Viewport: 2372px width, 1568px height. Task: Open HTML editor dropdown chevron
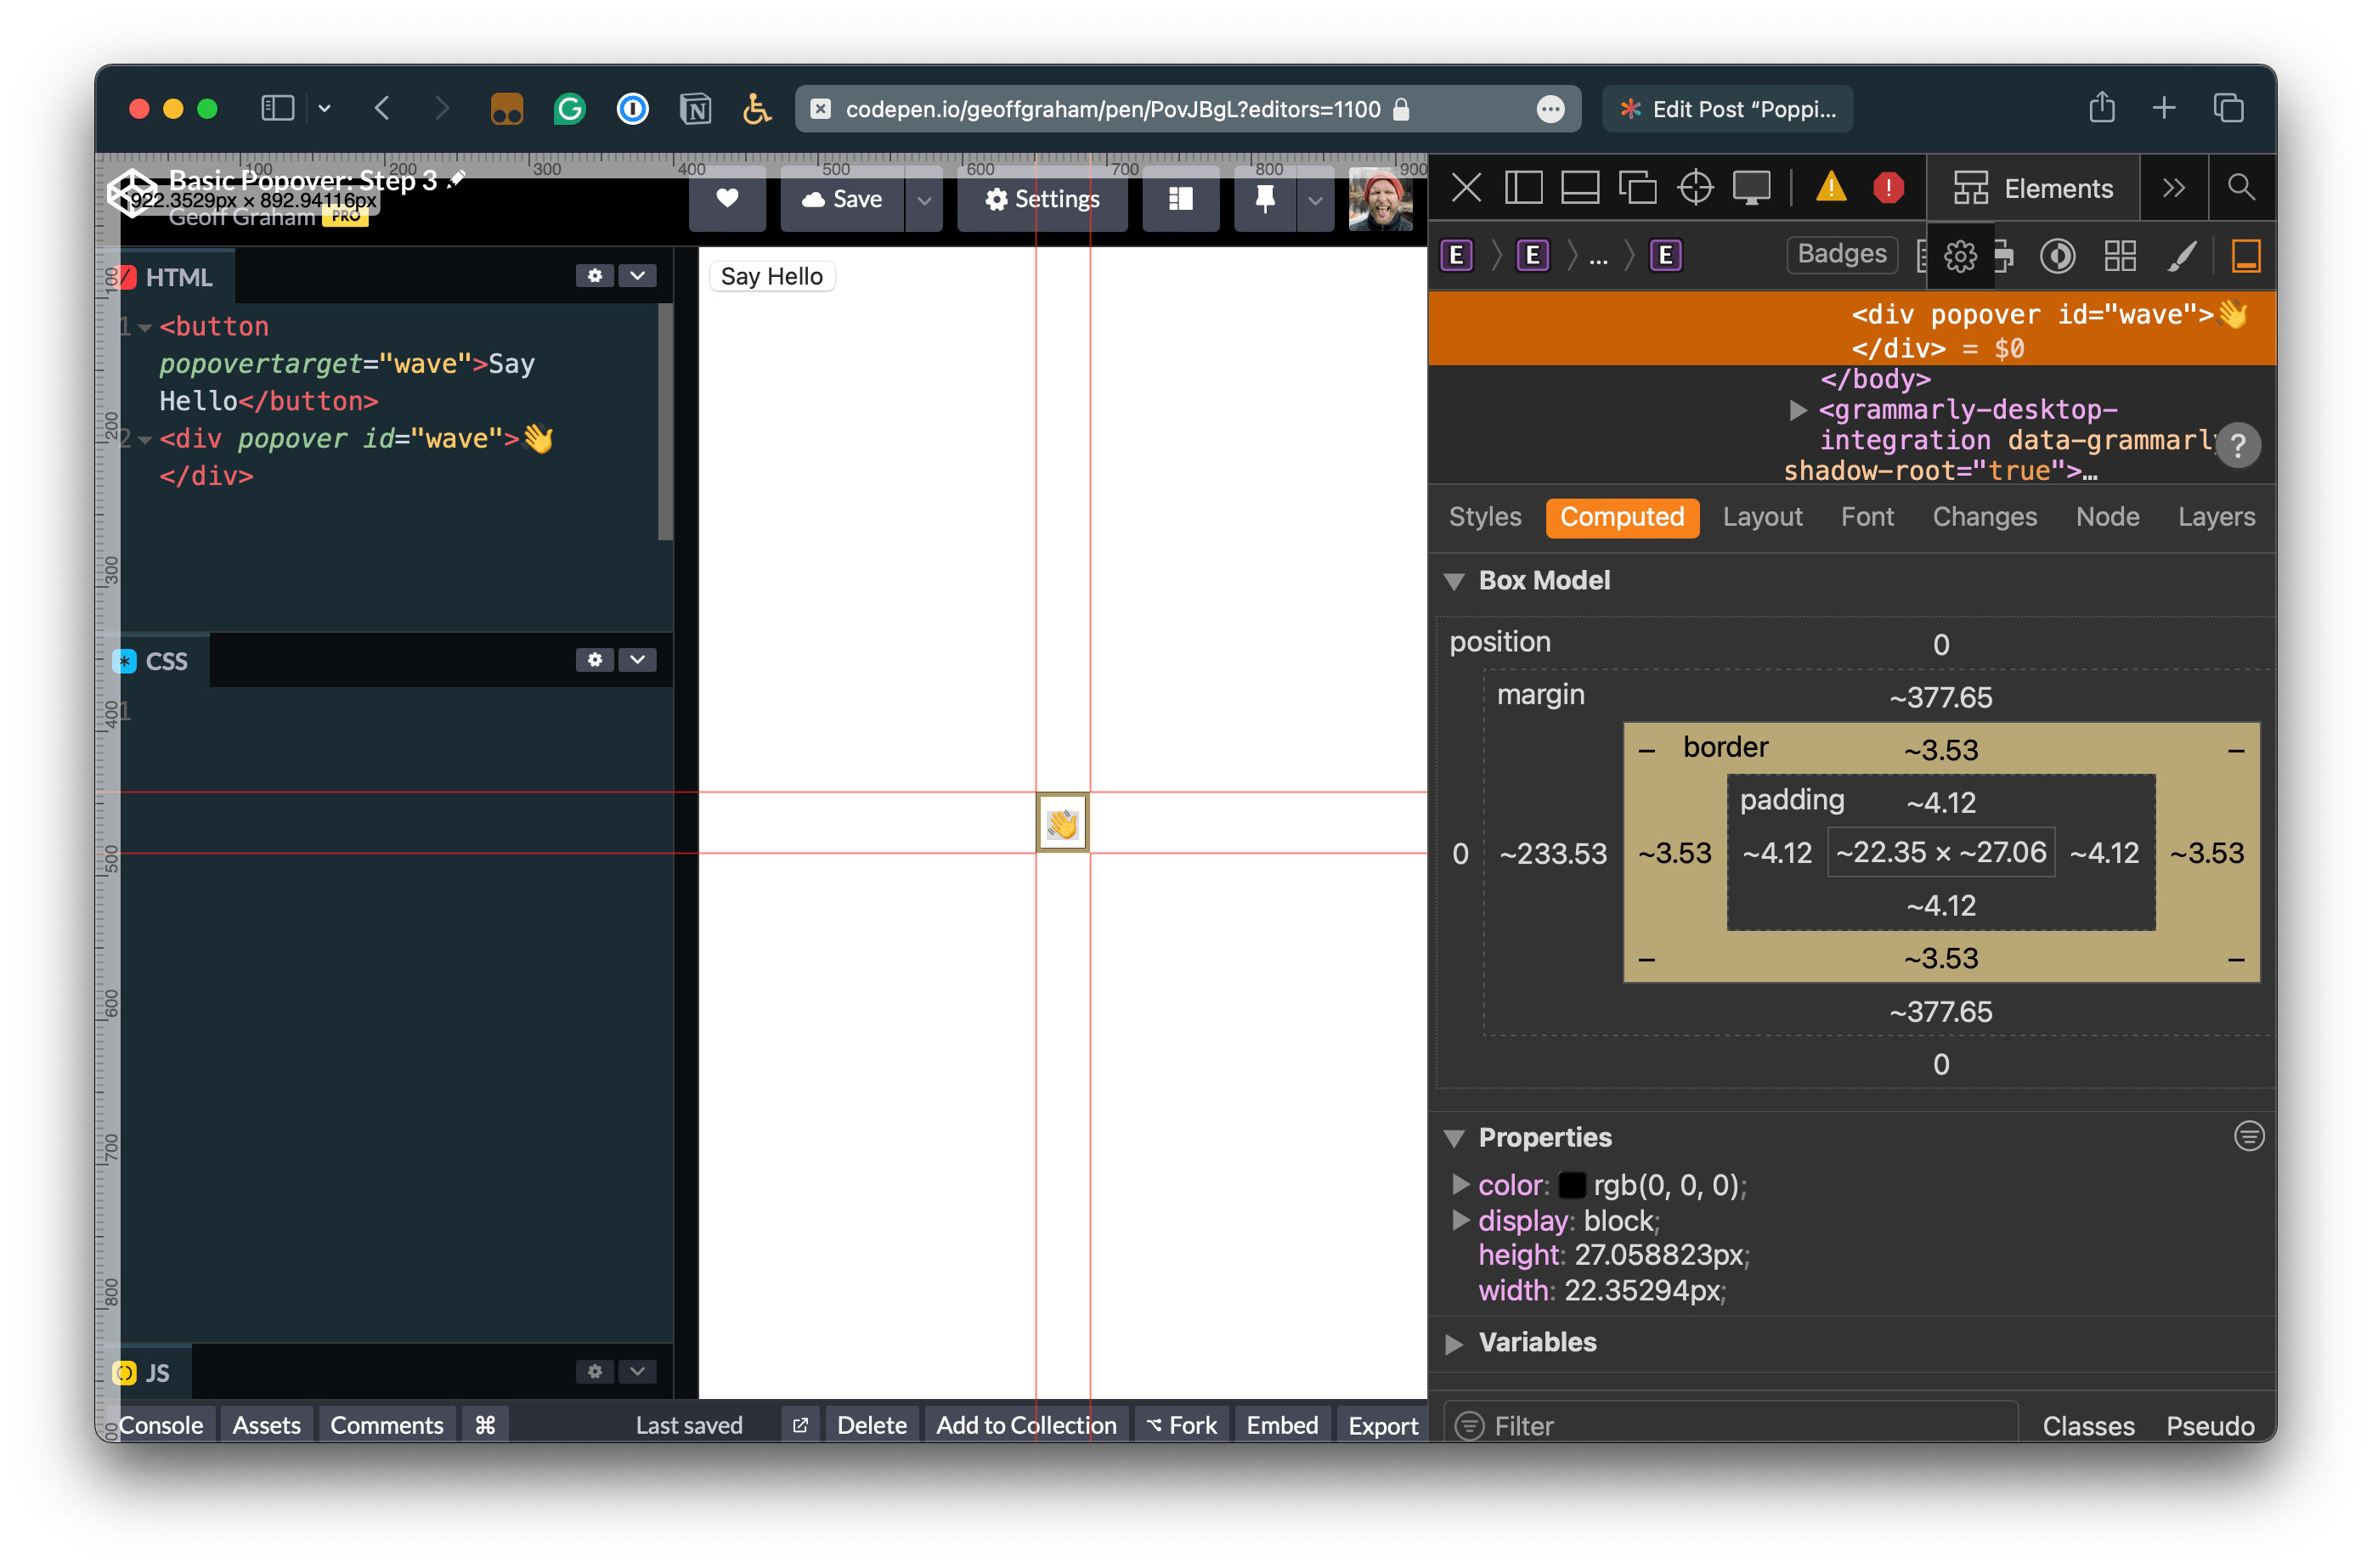(637, 276)
